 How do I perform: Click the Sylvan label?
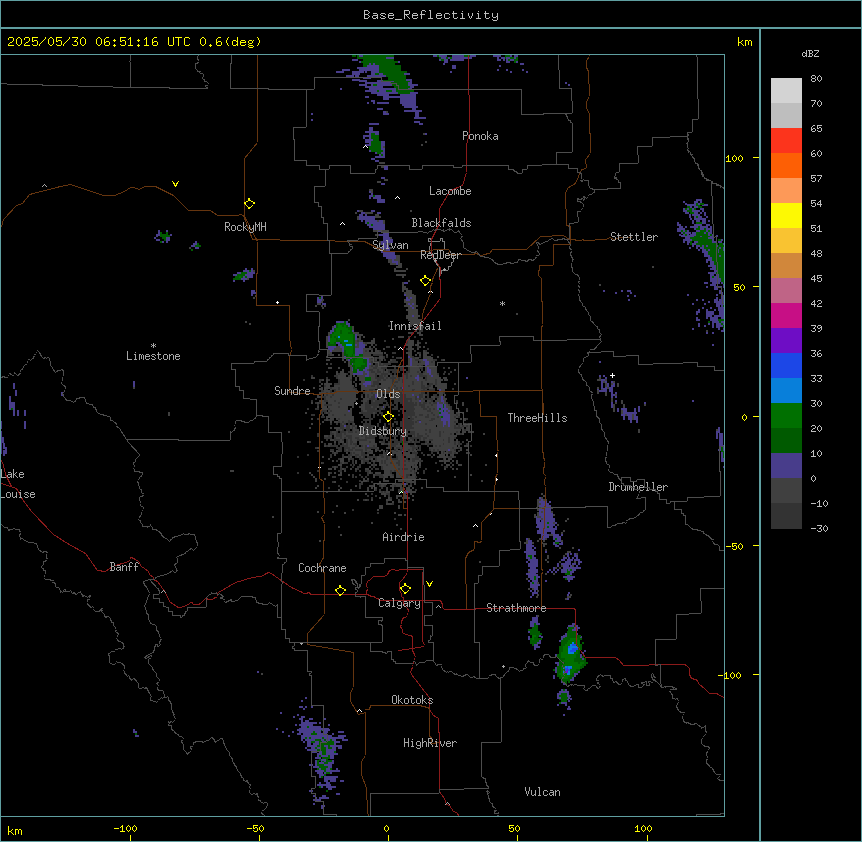point(390,245)
